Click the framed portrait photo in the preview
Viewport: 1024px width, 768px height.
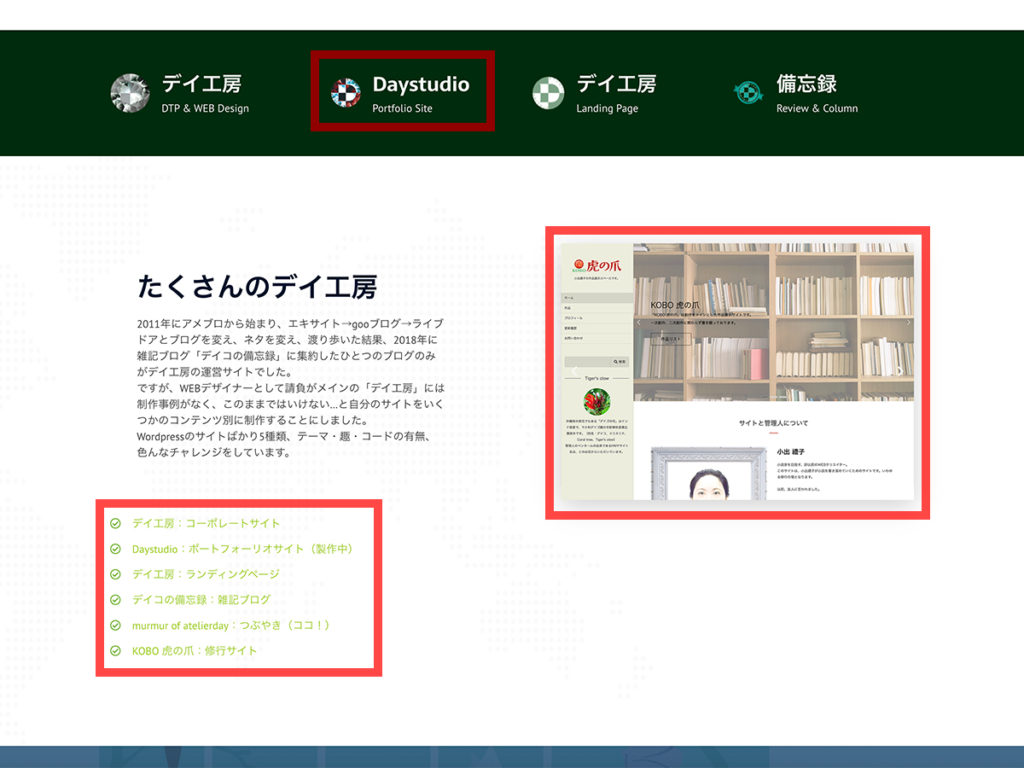[x=709, y=473]
